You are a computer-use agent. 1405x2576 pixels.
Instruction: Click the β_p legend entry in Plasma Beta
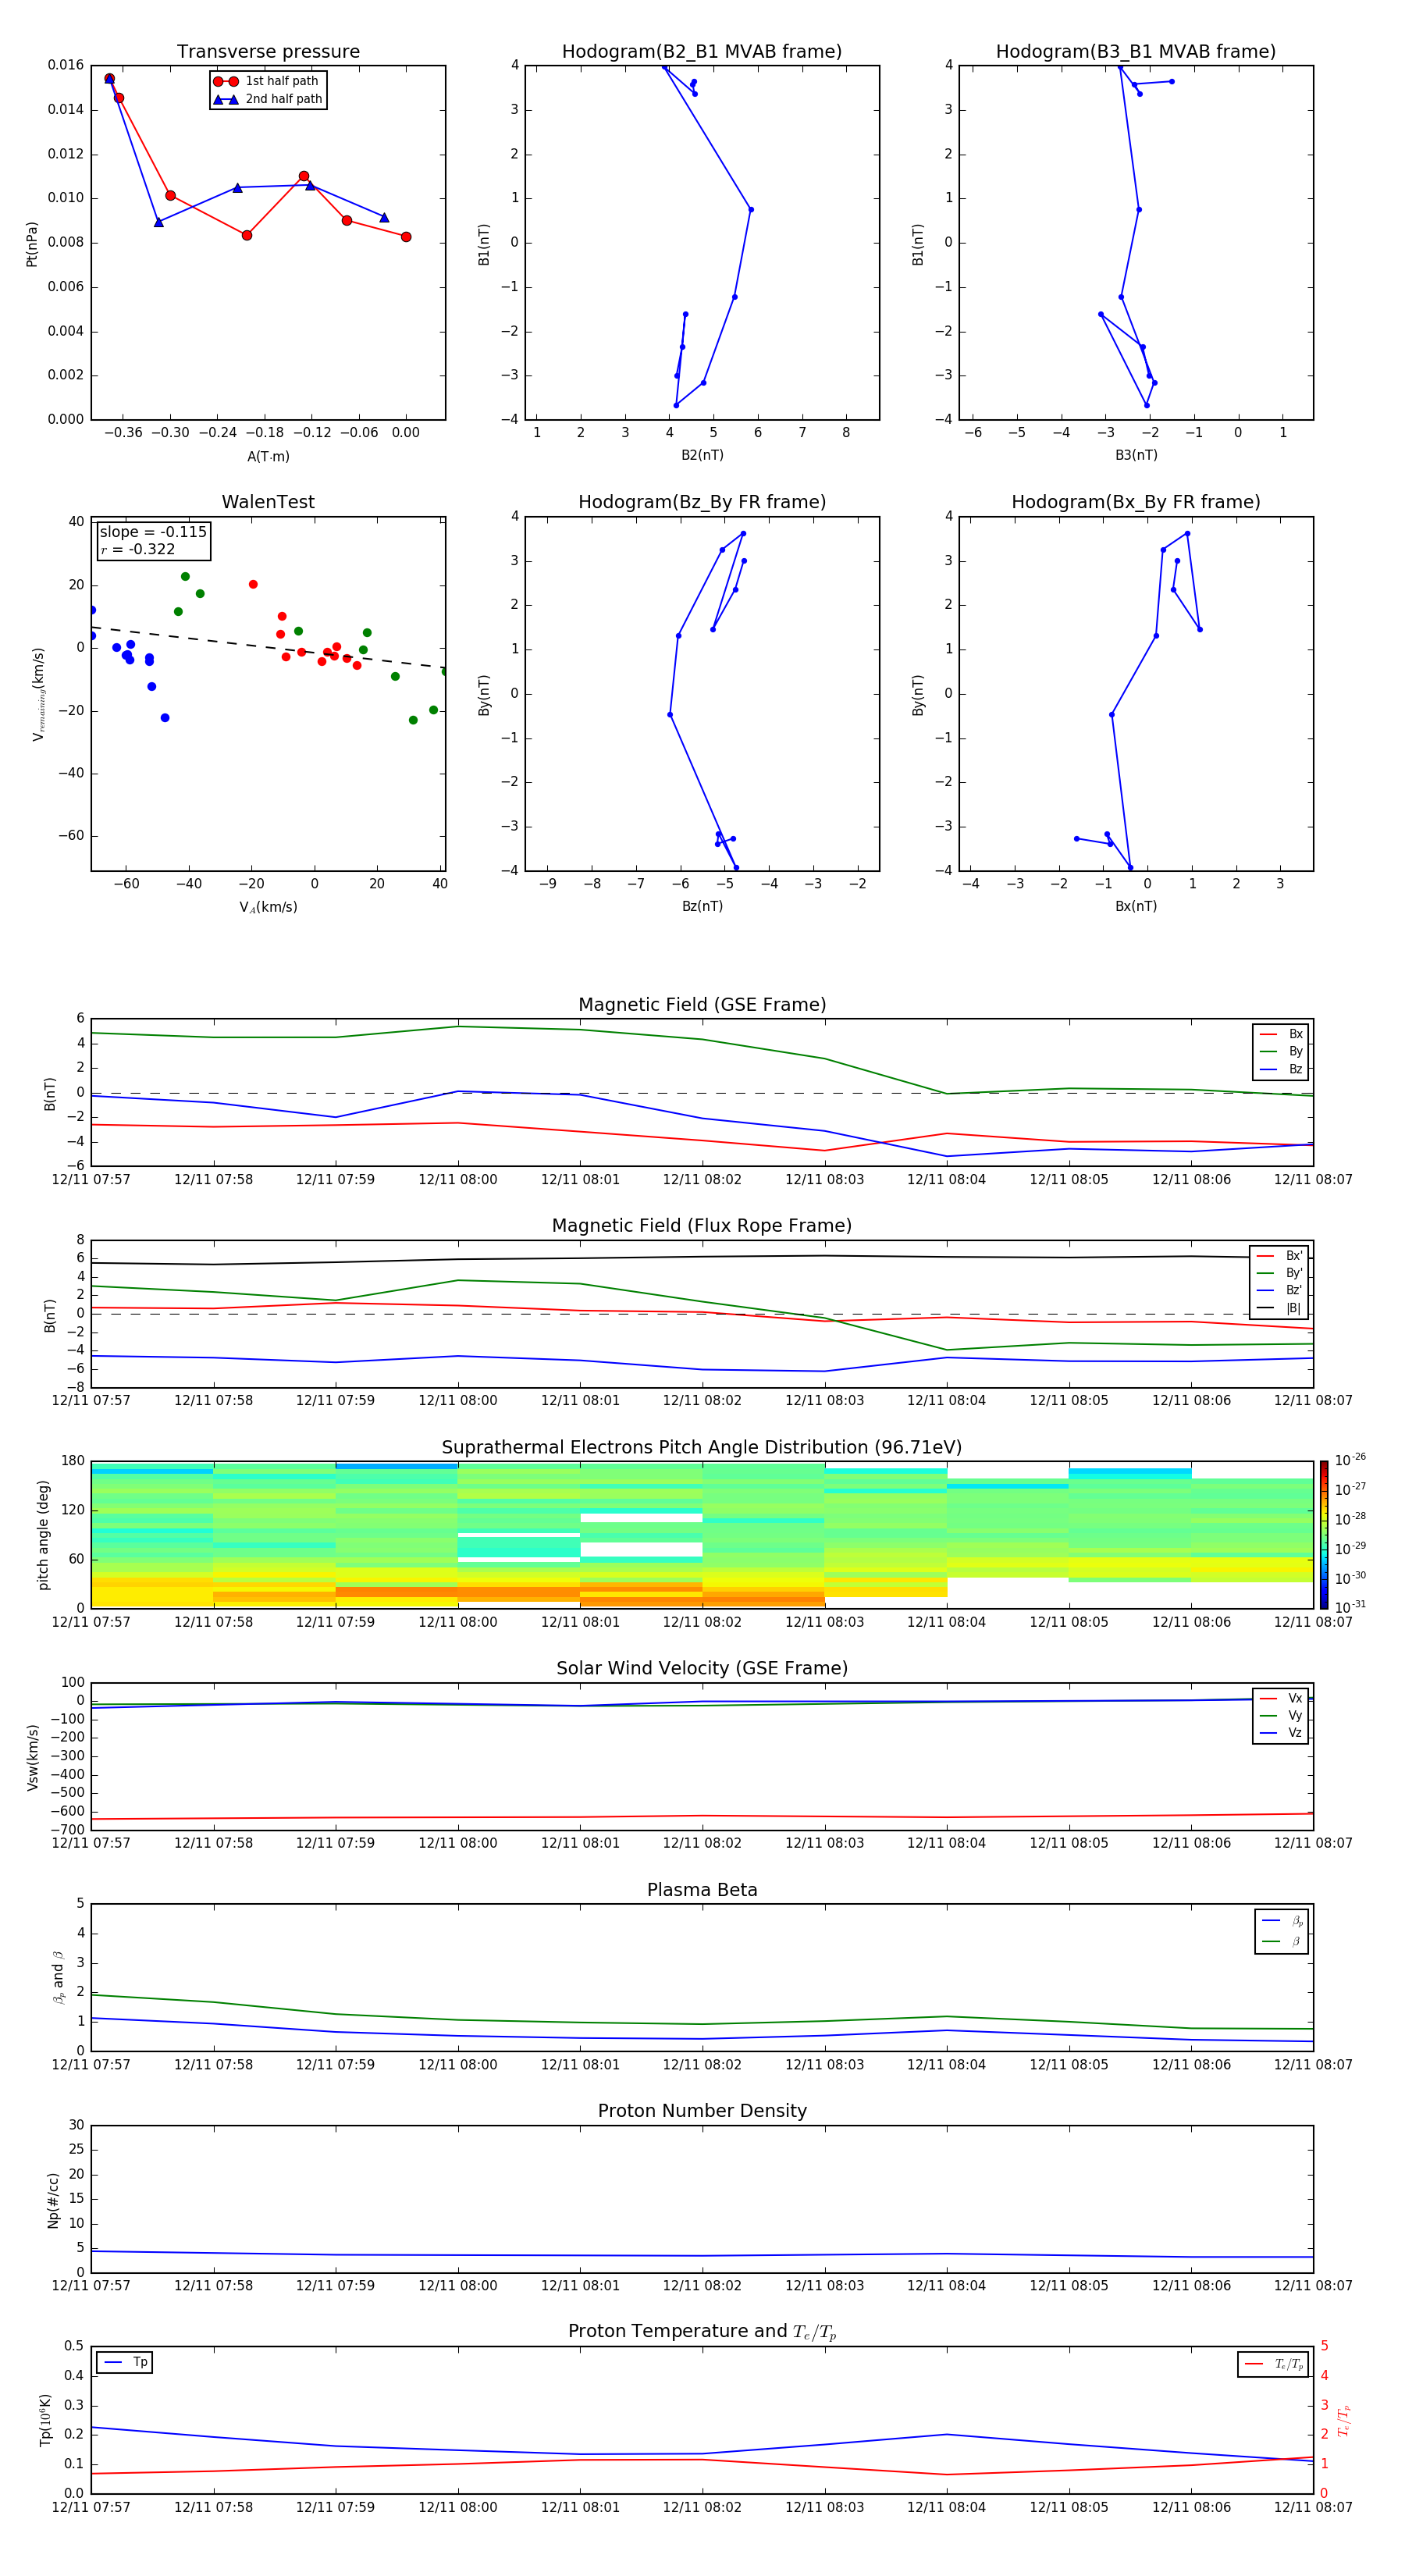point(1282,1921)
